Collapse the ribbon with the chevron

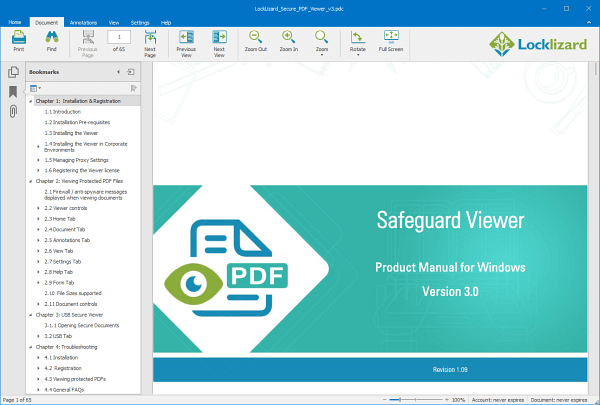589,23
